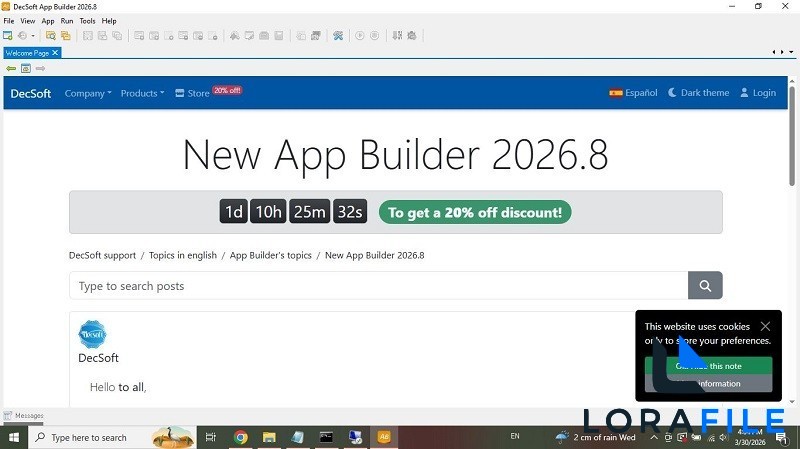This screenshot has height=449, width=800.
Task: Open the Windows Start menu
Action: [14, 438]
